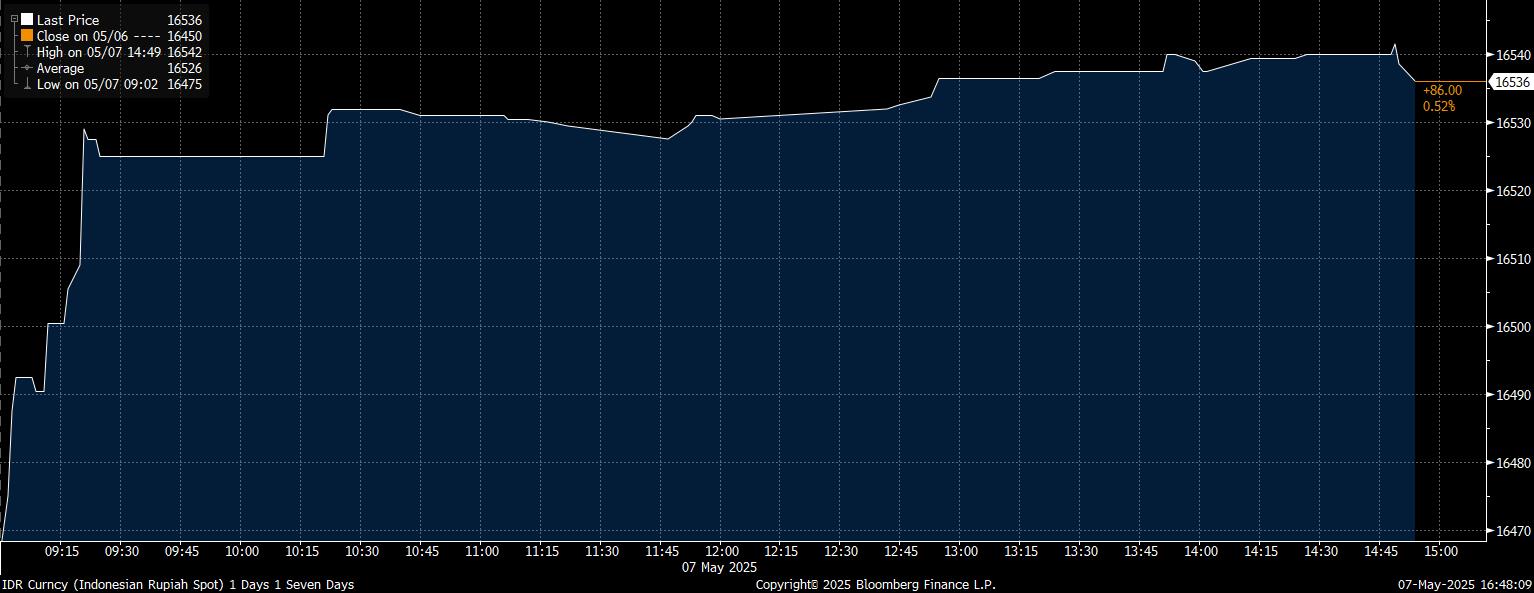This screenshot has height=593, width=1534.
Task: Click the 16470 y-axis price label
Action: (1514, 532)
